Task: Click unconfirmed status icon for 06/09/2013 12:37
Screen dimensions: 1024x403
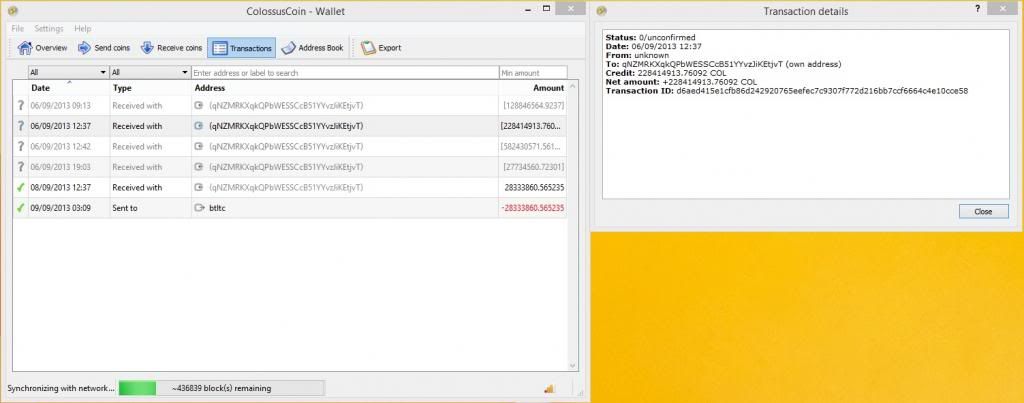Action: click(20, 126)
